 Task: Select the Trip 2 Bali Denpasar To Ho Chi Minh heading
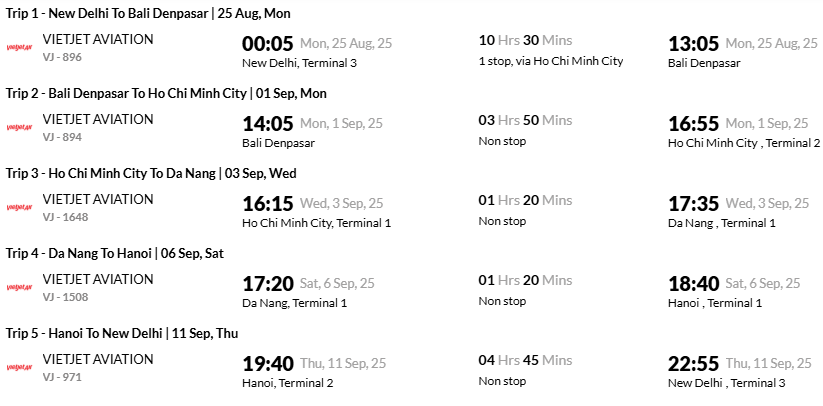[166, 93]
